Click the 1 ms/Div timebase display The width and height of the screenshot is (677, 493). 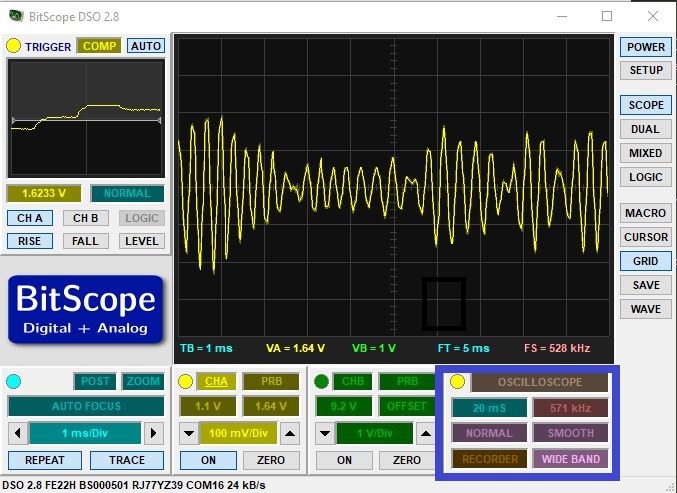point(85,433)
